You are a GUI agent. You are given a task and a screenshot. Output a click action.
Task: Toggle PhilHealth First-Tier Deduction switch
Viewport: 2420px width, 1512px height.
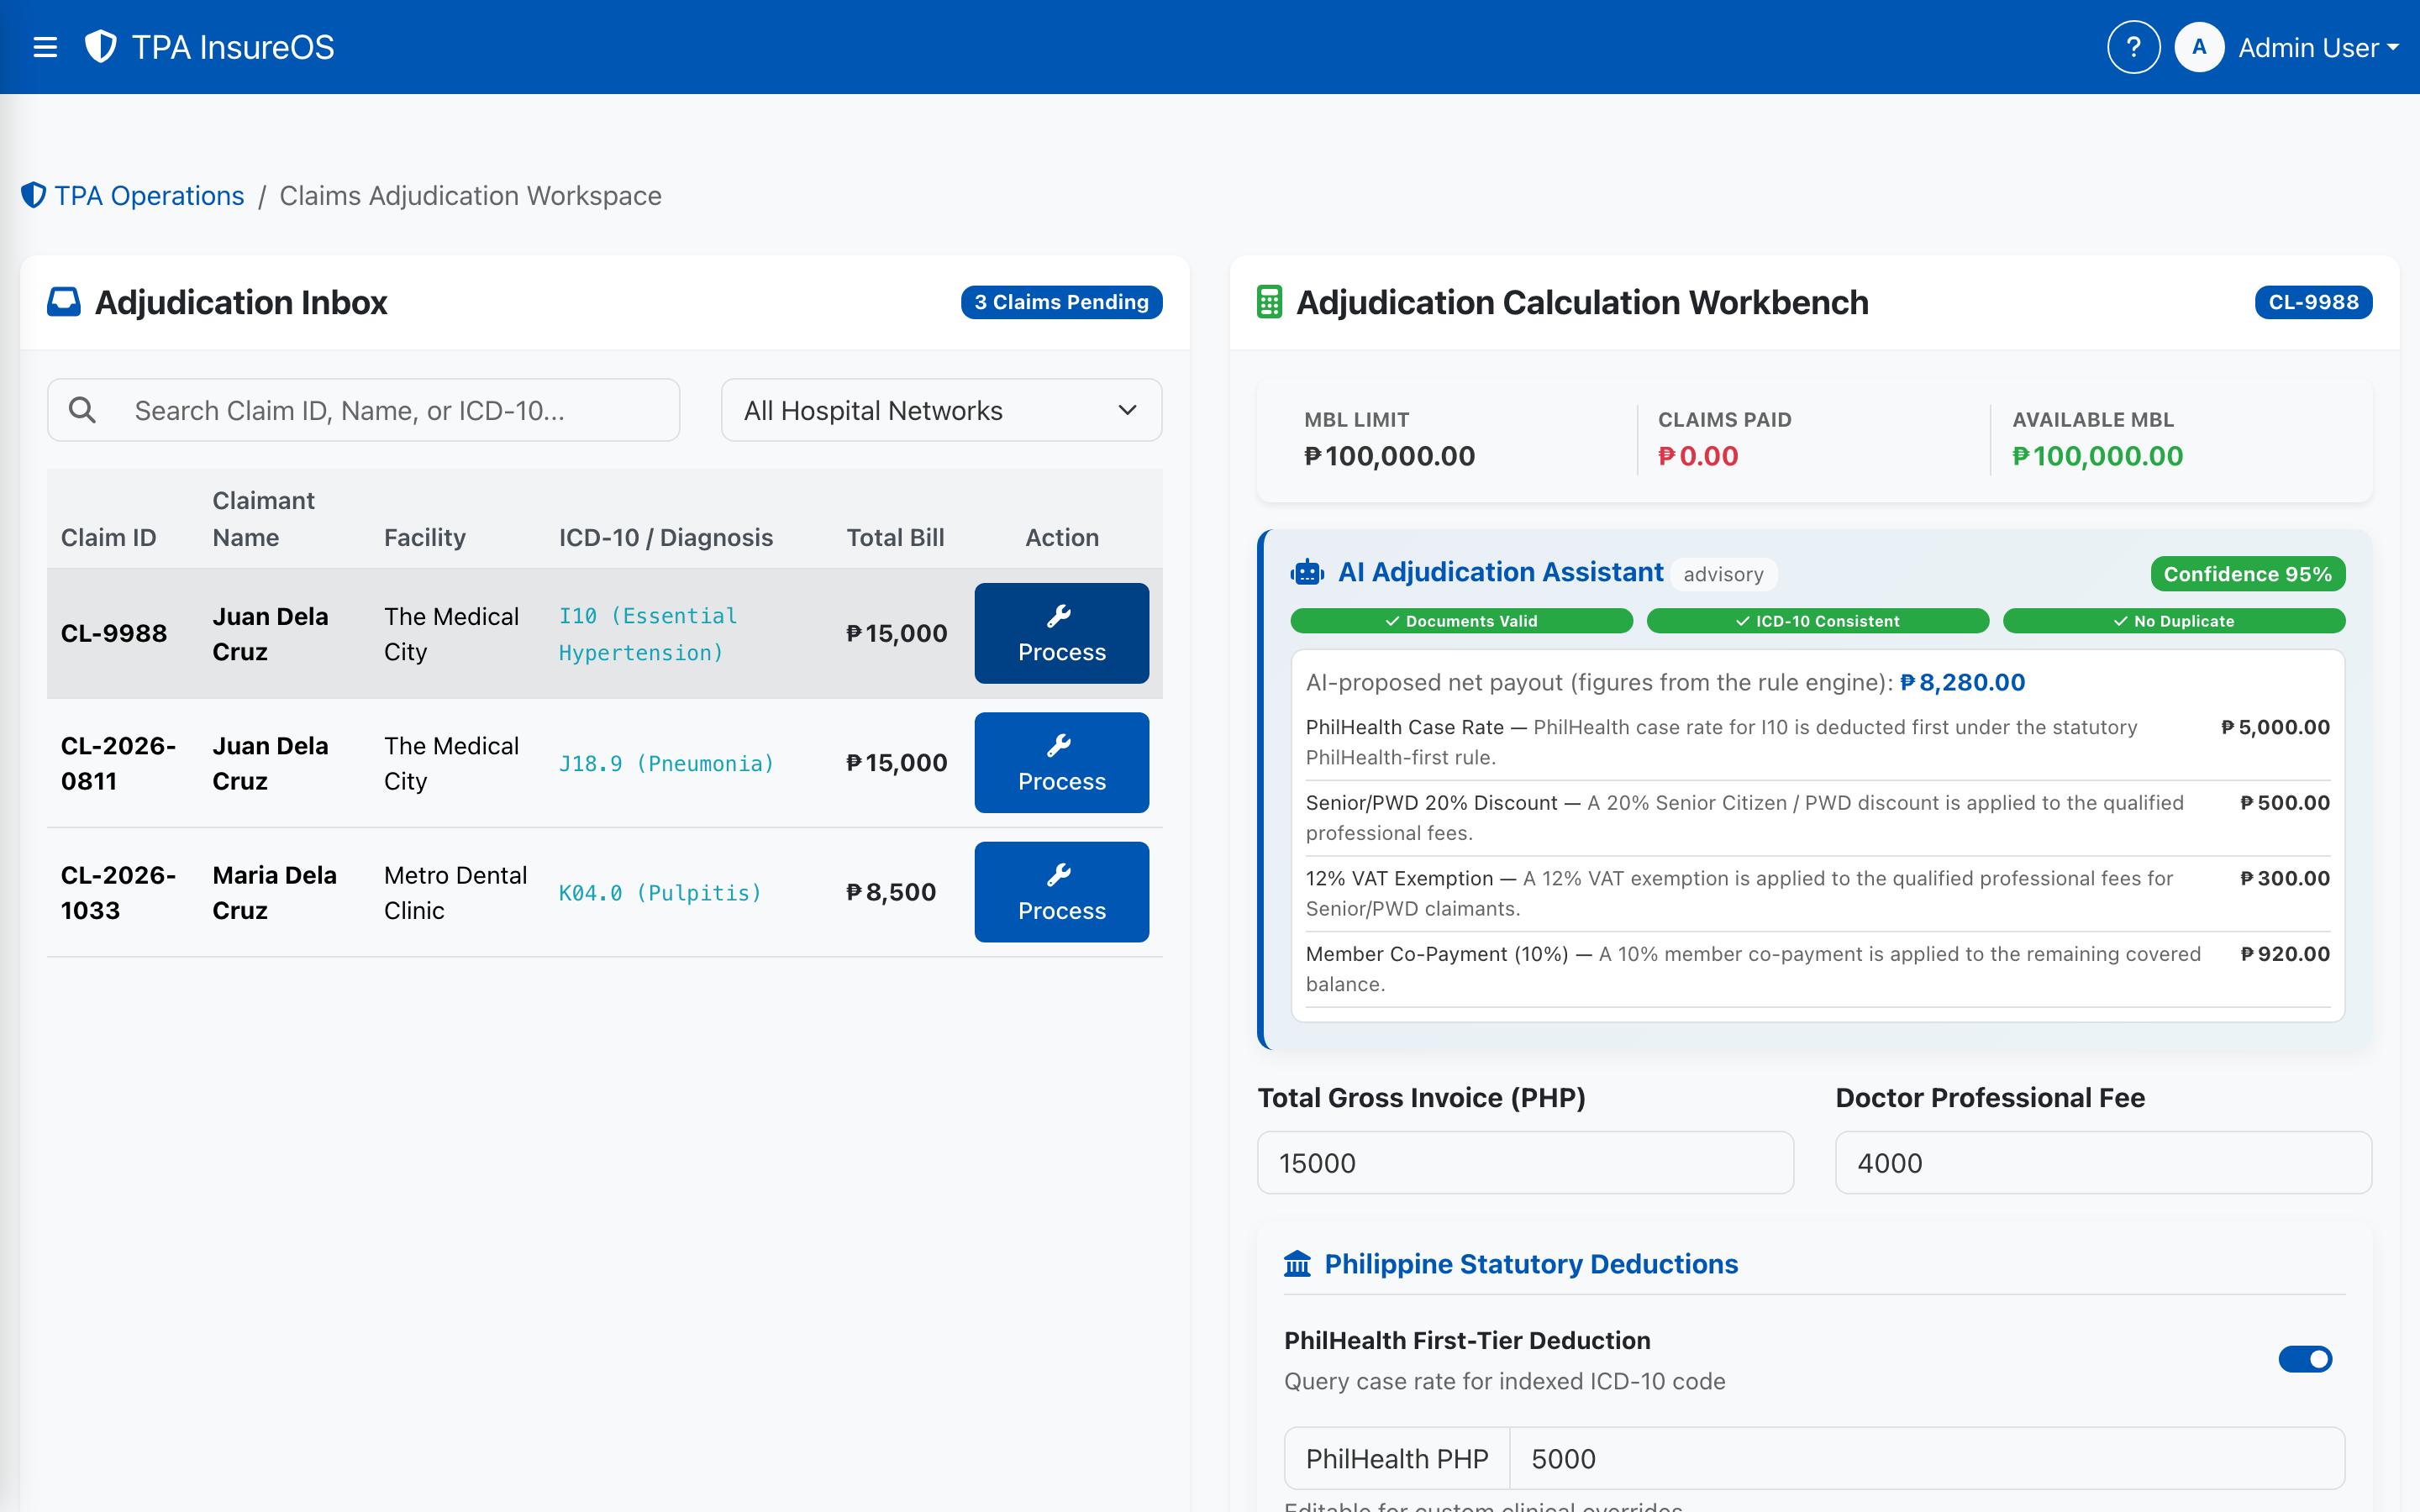[2305, 1359]
